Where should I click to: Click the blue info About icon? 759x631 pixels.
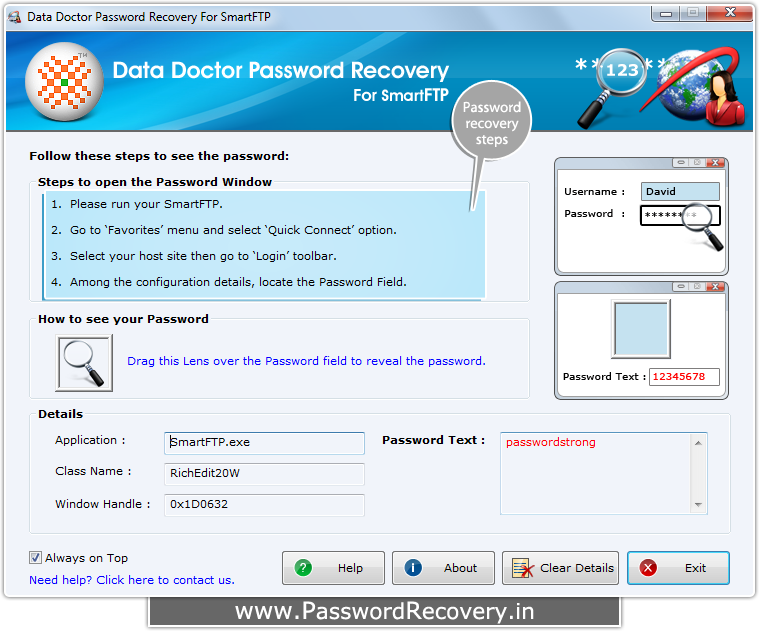pos(413,568)
